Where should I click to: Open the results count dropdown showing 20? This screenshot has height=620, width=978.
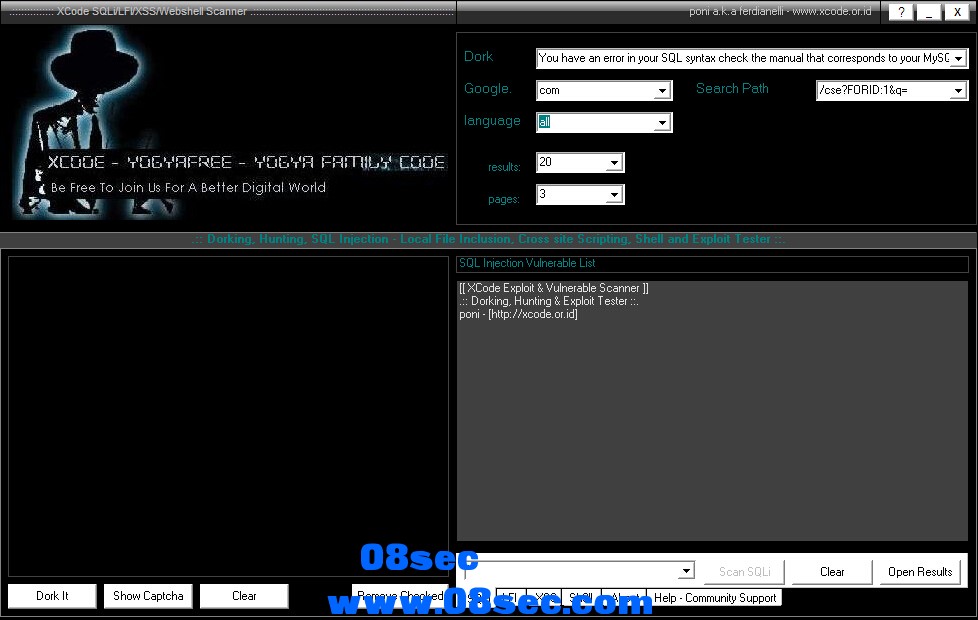pyautogui.click(x=614, y=163)
